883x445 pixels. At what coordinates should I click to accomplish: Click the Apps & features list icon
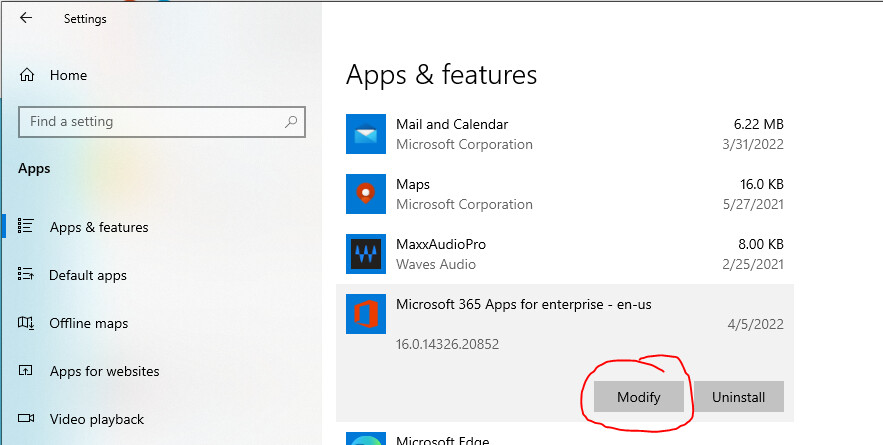tap(26, 226)
